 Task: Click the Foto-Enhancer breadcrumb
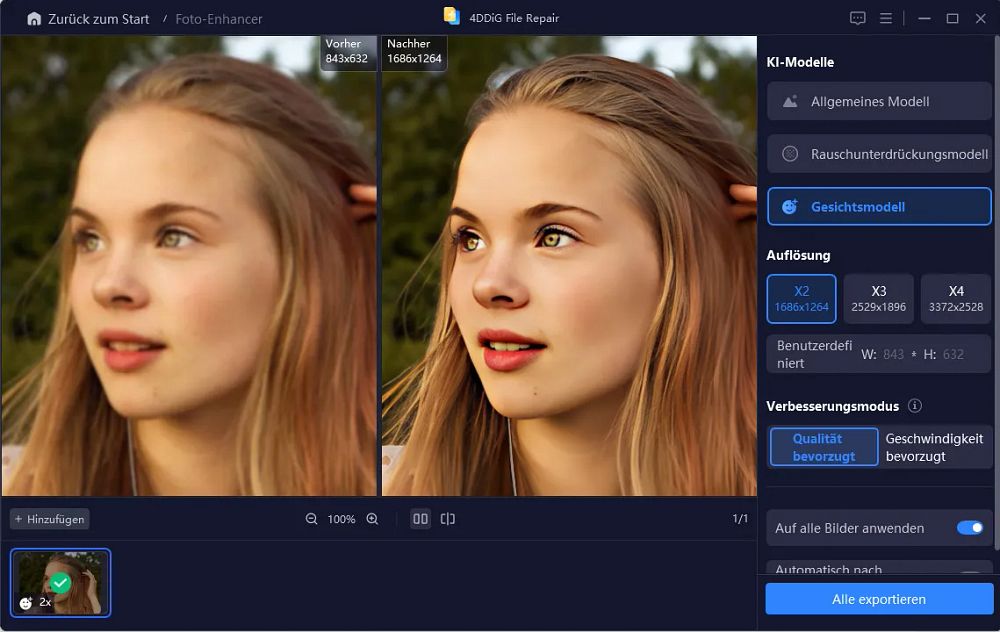pos(219,19)
